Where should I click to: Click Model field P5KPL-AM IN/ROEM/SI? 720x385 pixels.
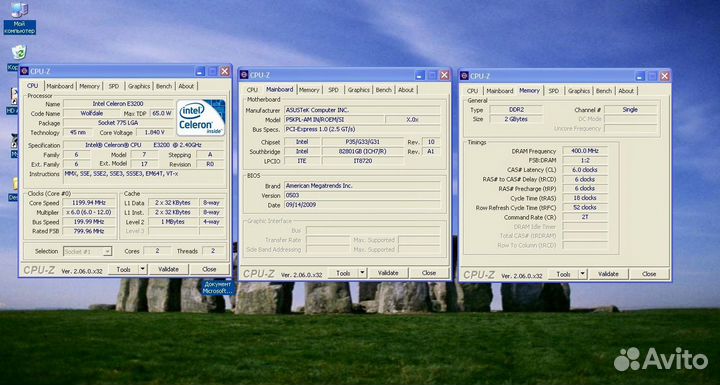click(x=334, y=119)
